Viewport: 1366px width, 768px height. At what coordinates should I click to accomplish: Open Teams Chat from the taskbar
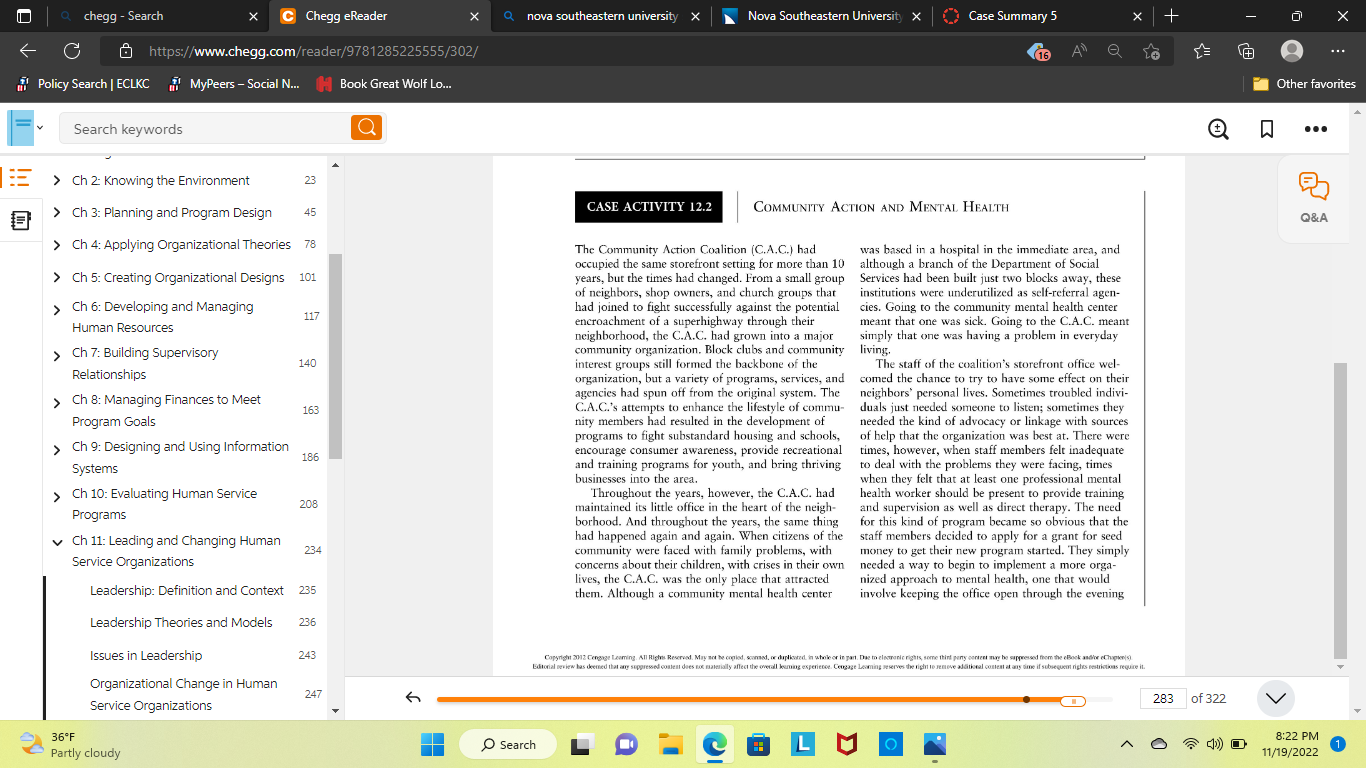[626, 745]
